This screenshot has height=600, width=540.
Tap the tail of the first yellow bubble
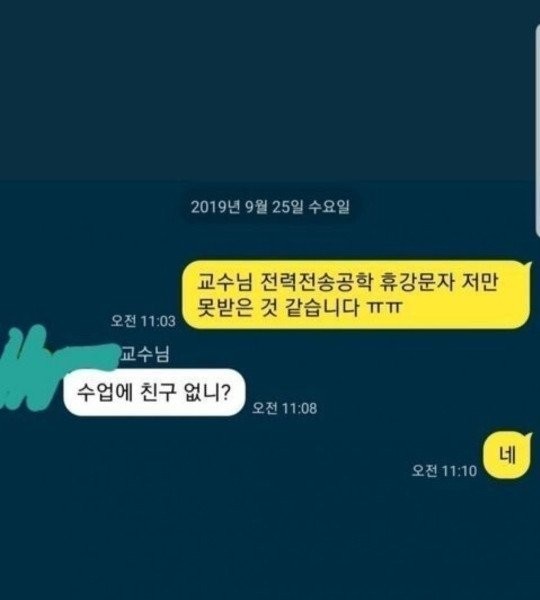click(x=529, y=264)
